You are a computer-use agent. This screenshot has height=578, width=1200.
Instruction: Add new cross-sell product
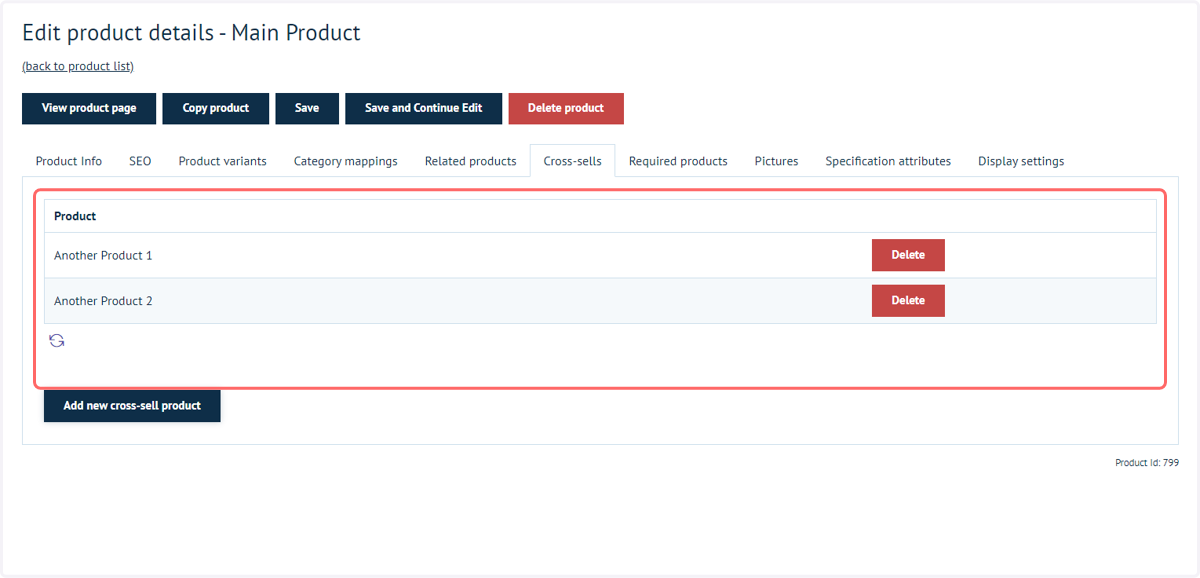pos(132,406)
